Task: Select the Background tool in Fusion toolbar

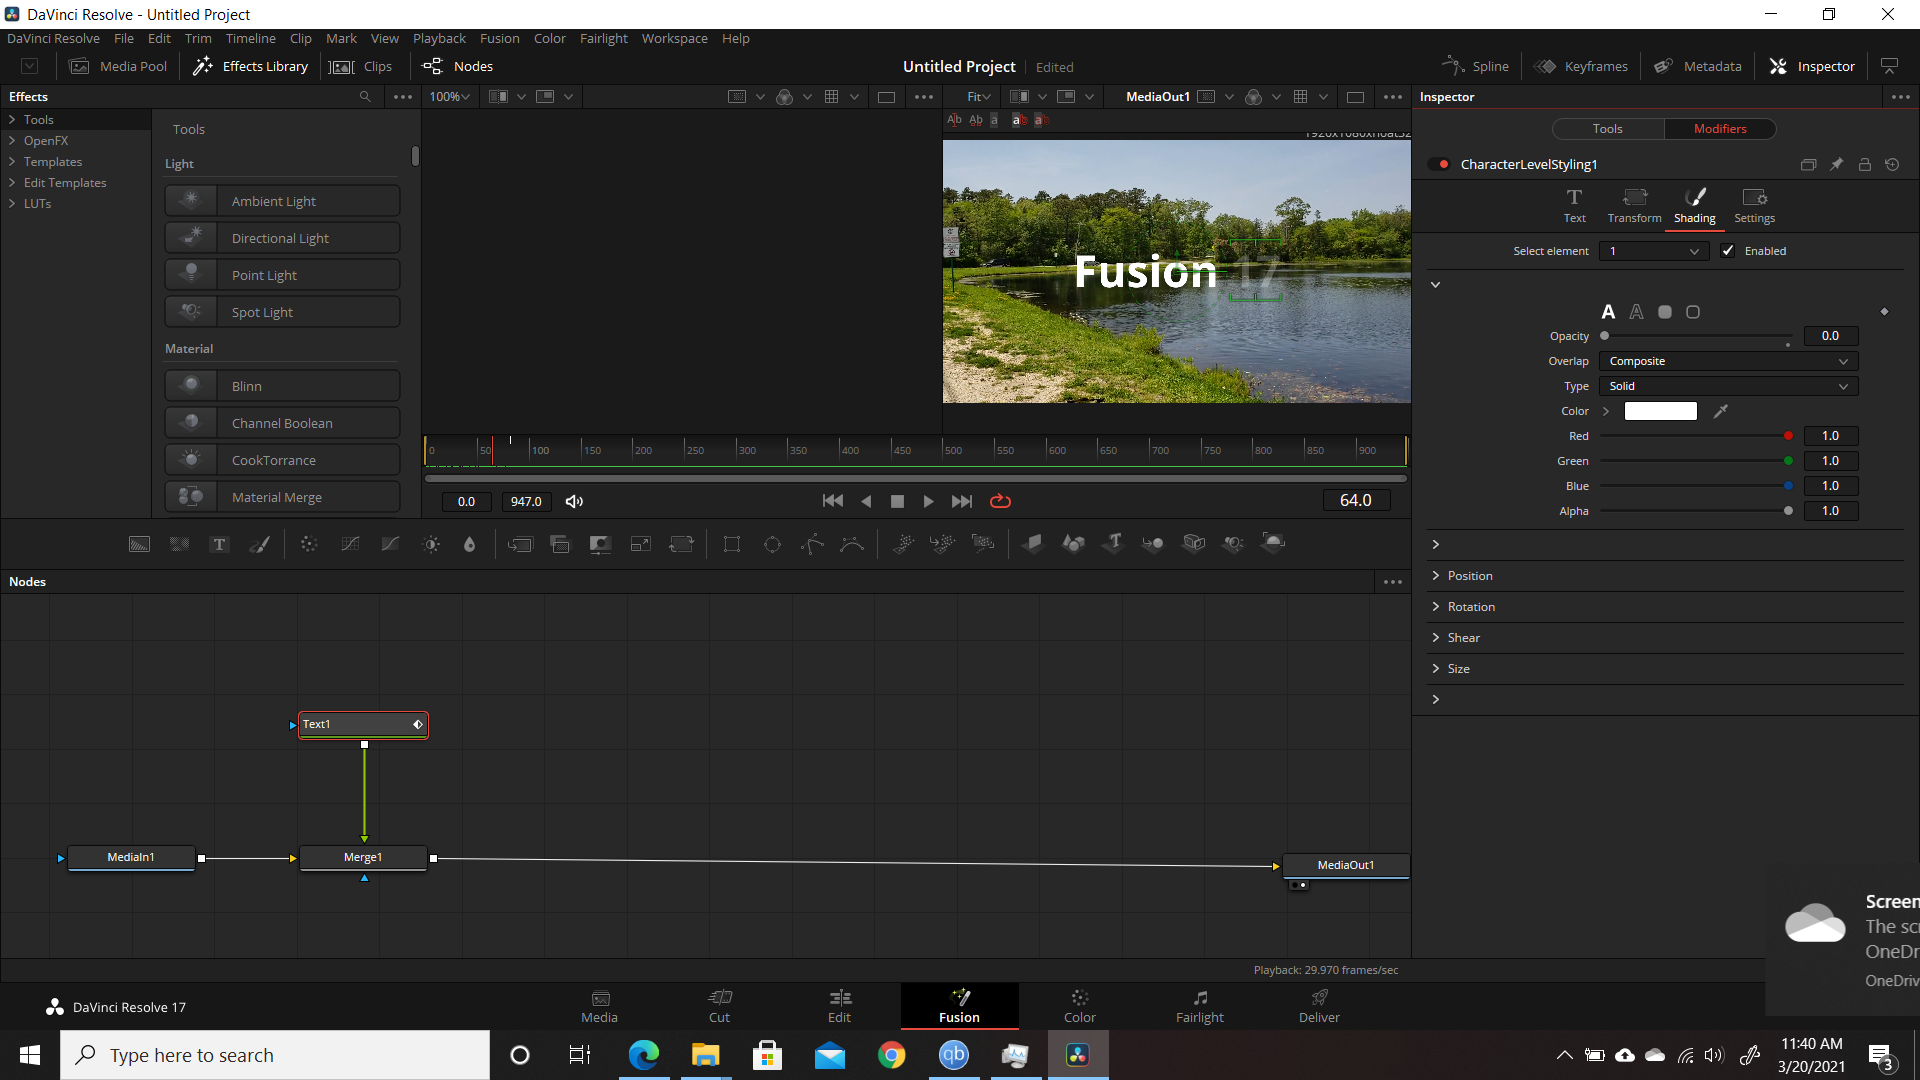Action: click(x=139, y=544)
